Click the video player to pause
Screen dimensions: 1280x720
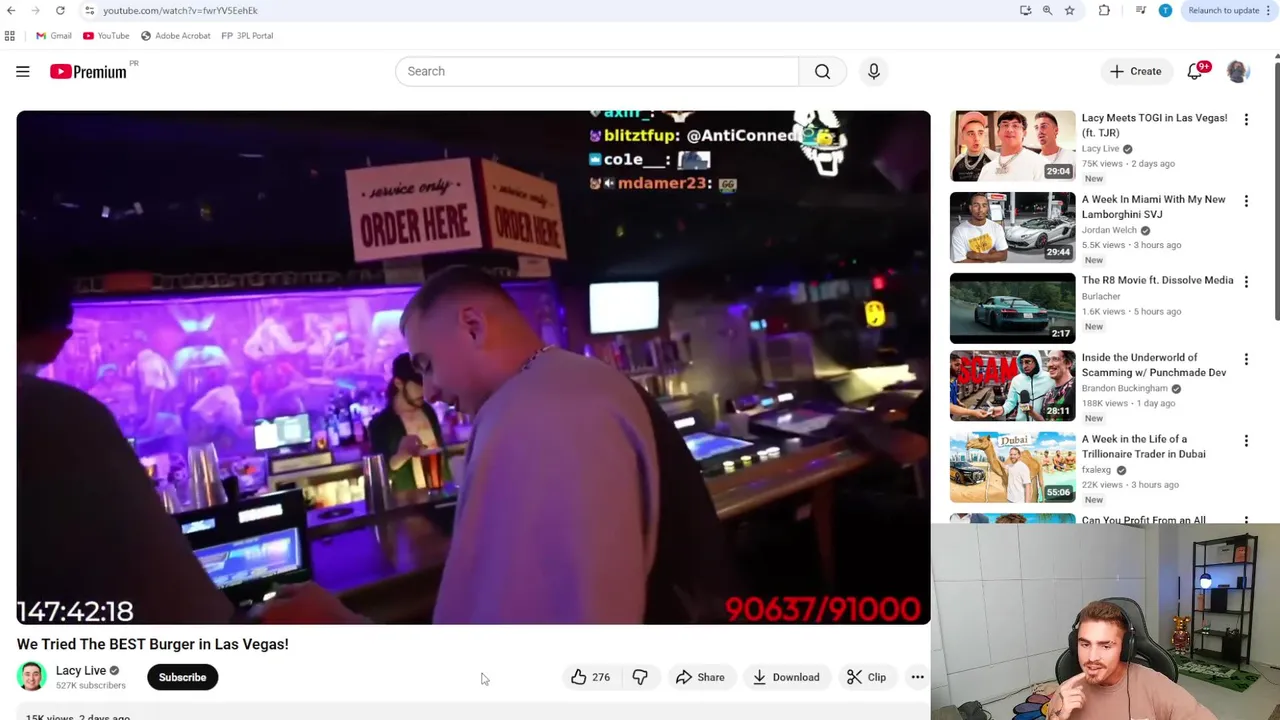(x=473, y=367)
